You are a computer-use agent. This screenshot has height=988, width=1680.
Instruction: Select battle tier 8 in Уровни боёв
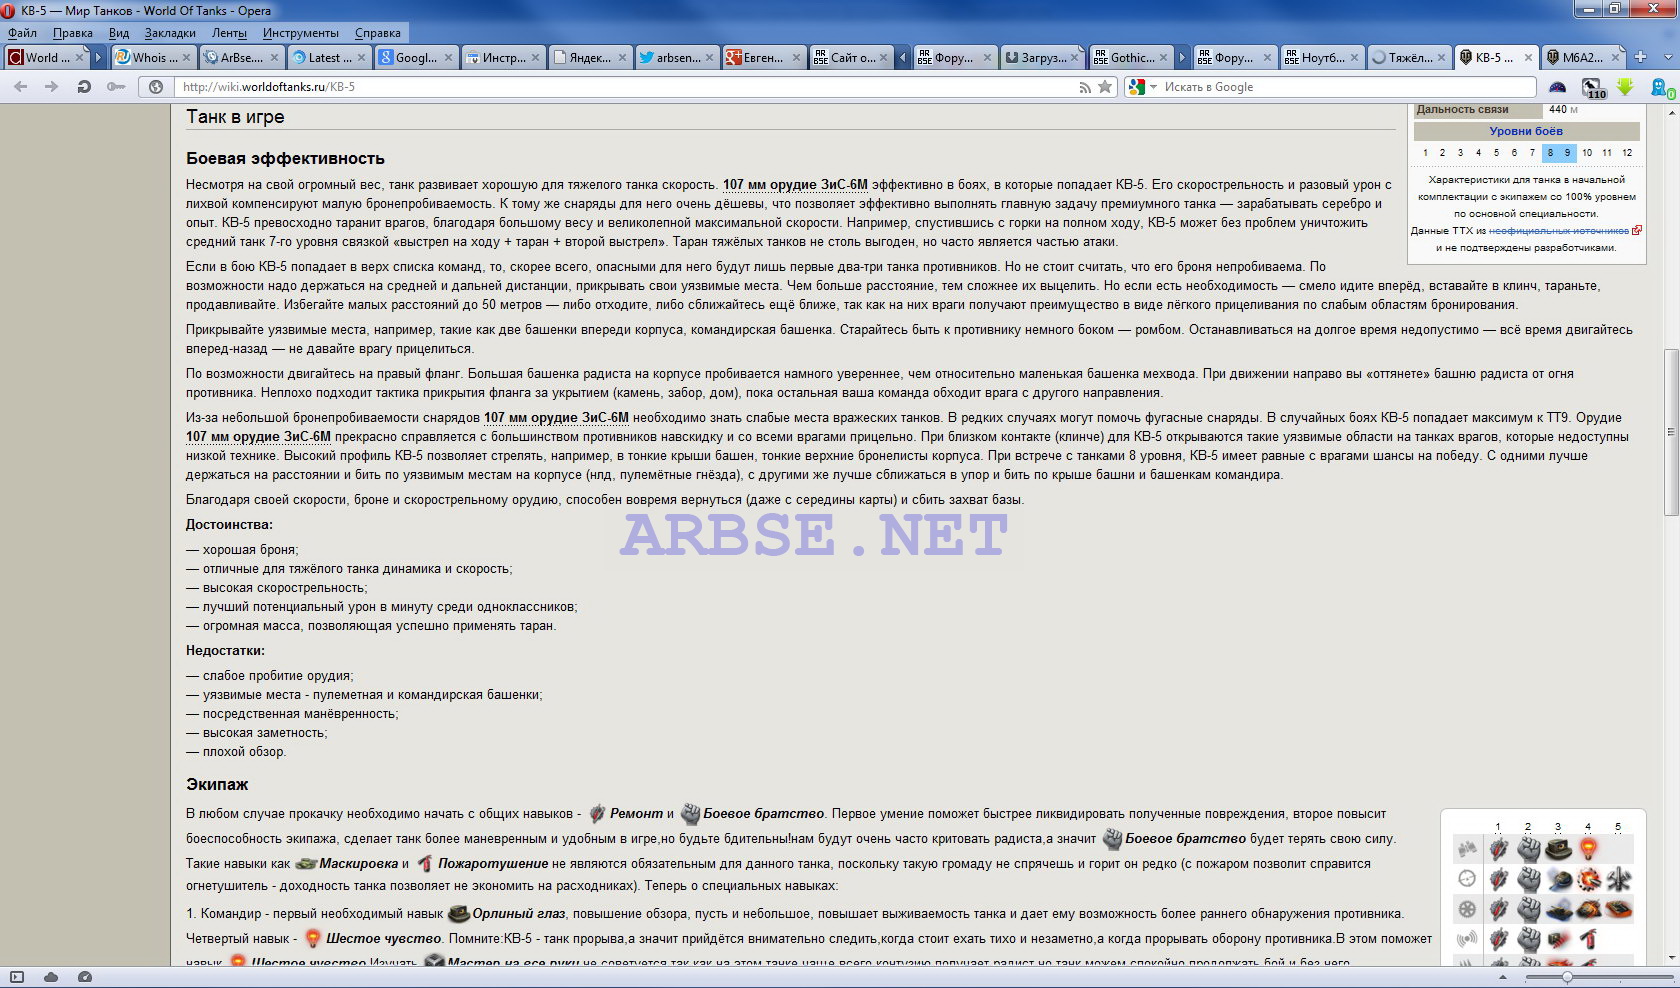(x=1550, y=153)
